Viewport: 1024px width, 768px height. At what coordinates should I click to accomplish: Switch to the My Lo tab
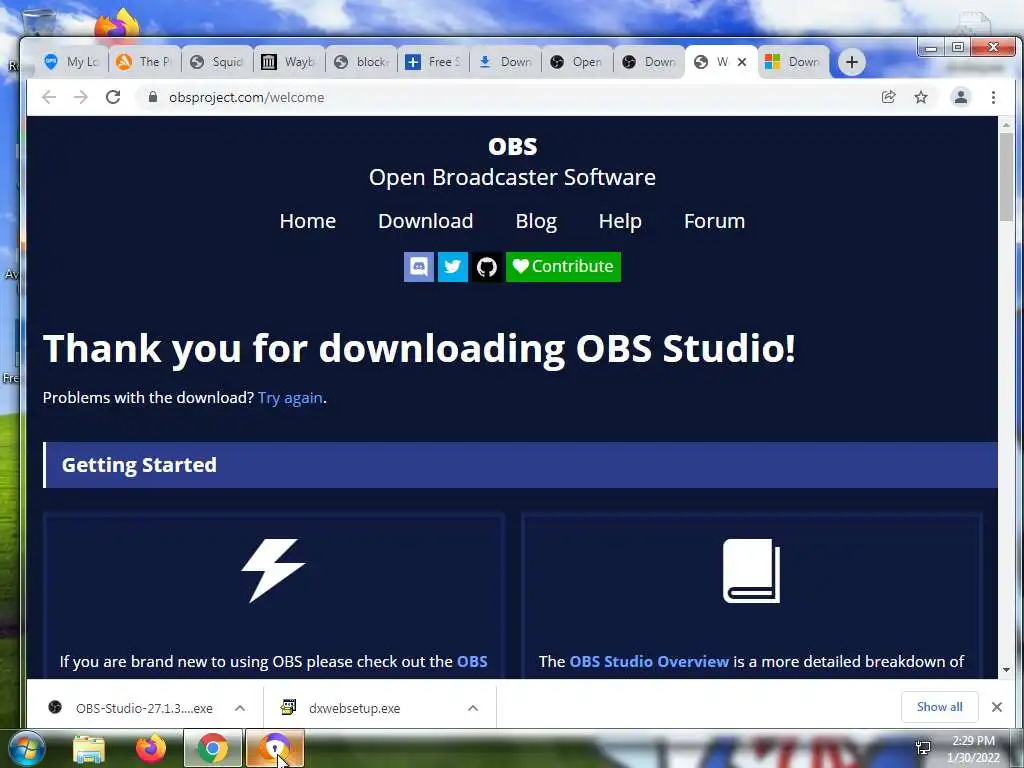click(x=71, y=62)
